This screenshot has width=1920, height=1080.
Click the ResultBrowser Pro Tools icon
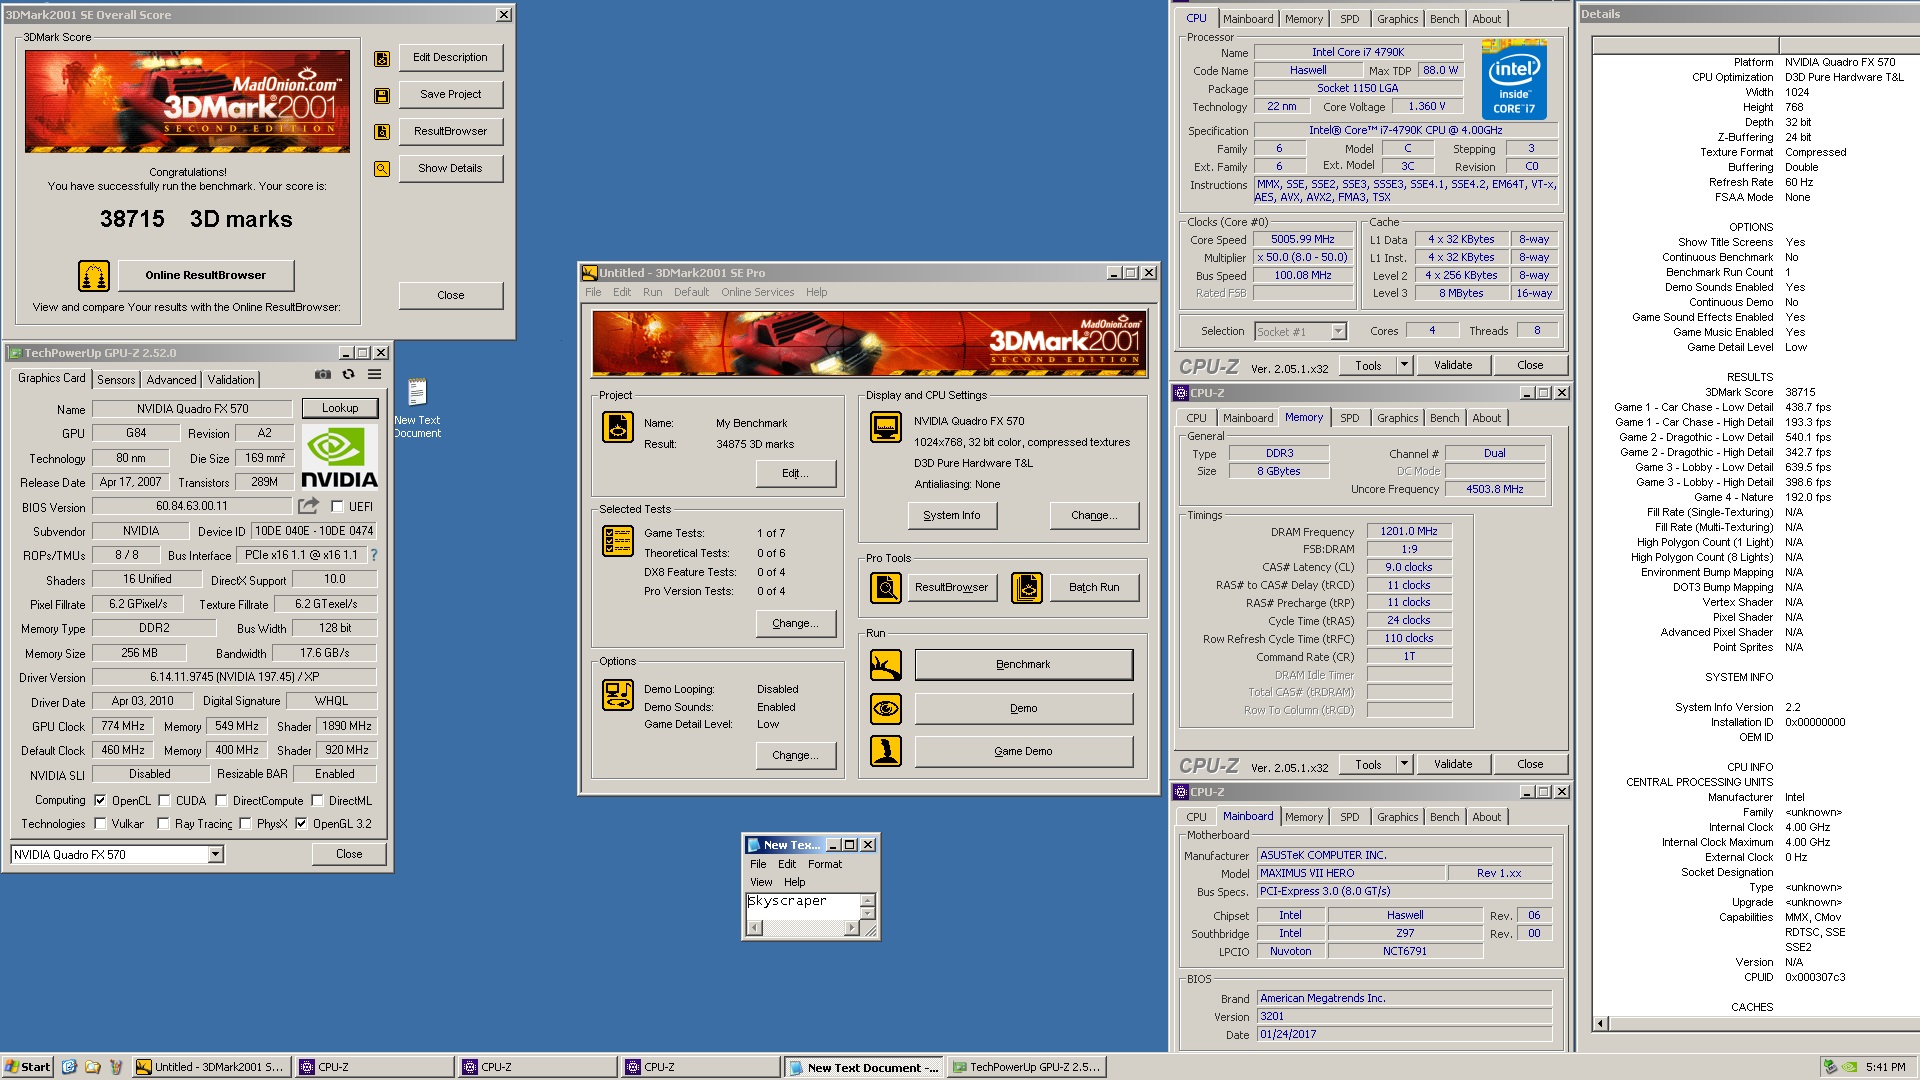point(886,588)
